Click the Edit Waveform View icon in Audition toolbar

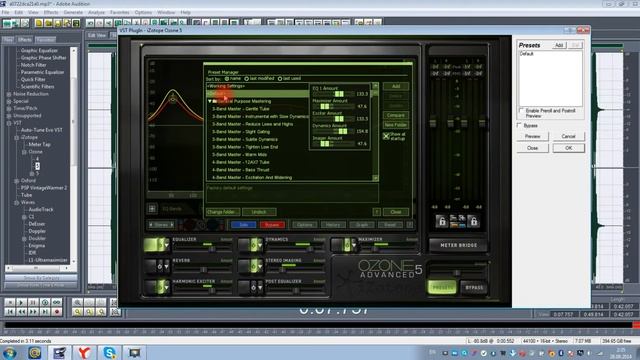[x=7, y=23]
